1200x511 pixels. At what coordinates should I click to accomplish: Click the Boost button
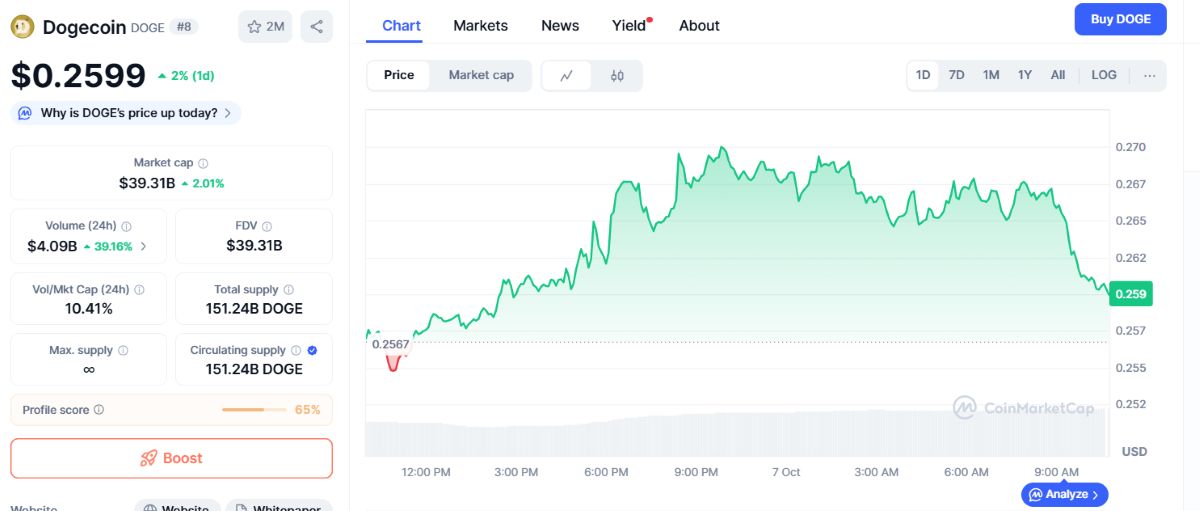[171, 458]
